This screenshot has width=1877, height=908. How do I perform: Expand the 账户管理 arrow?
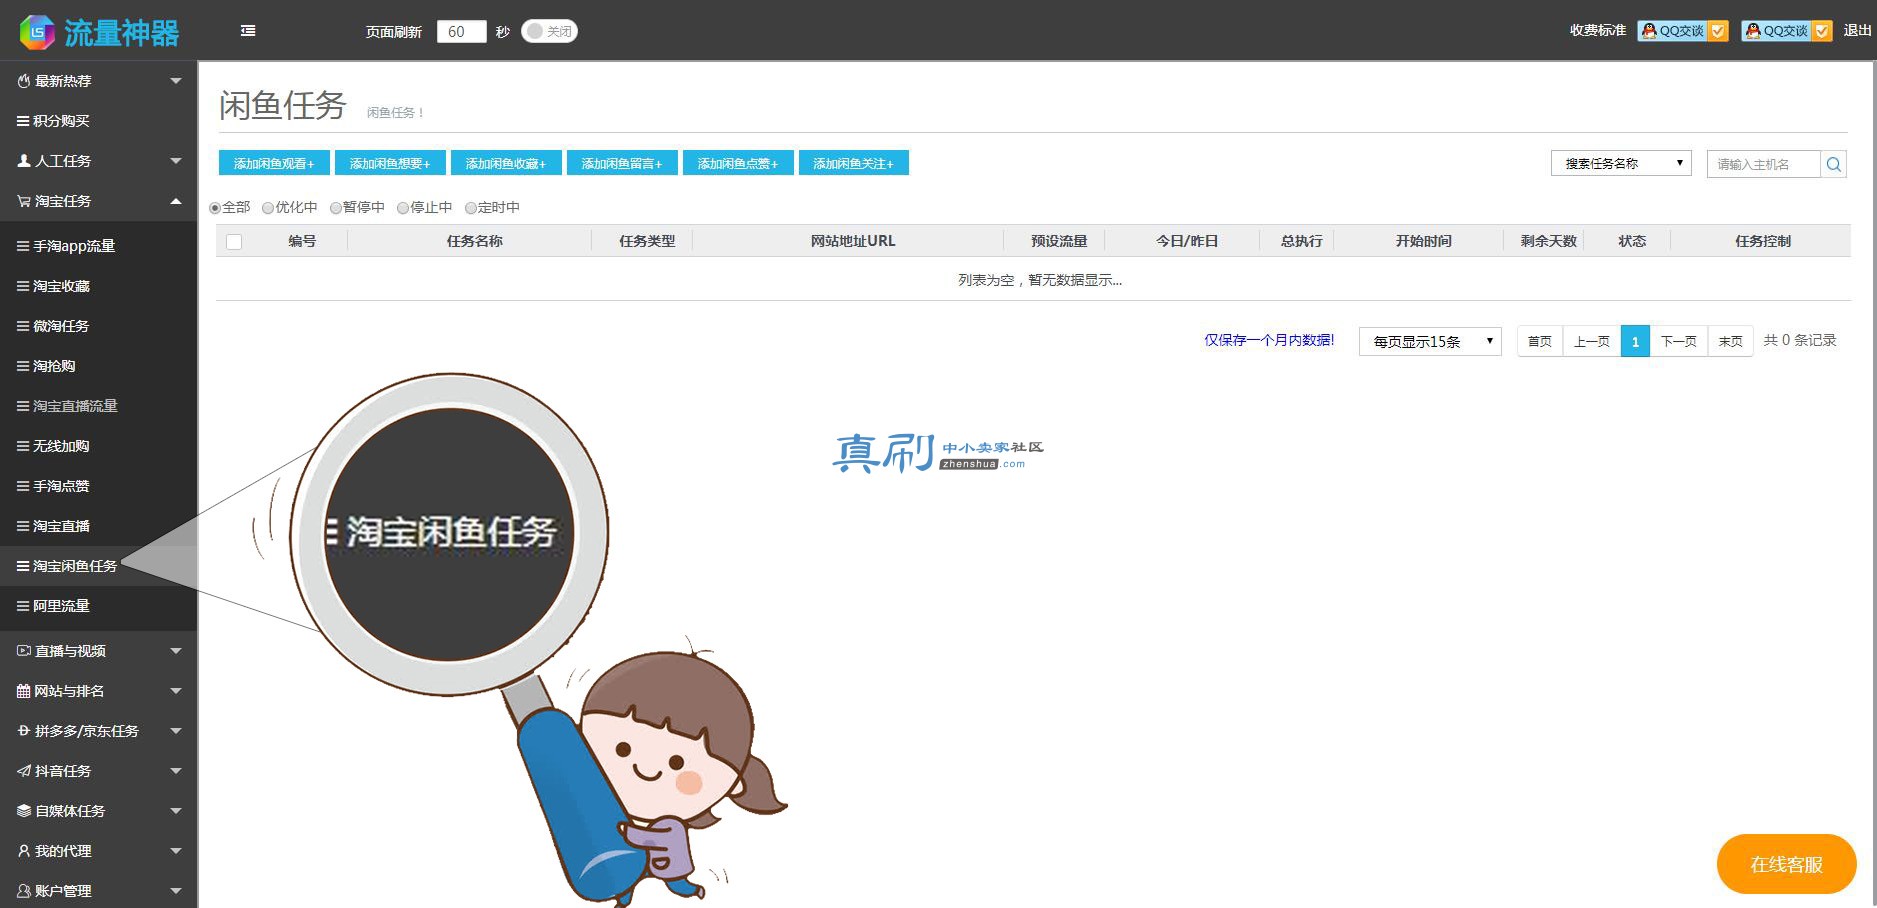[x=176, y=891]
